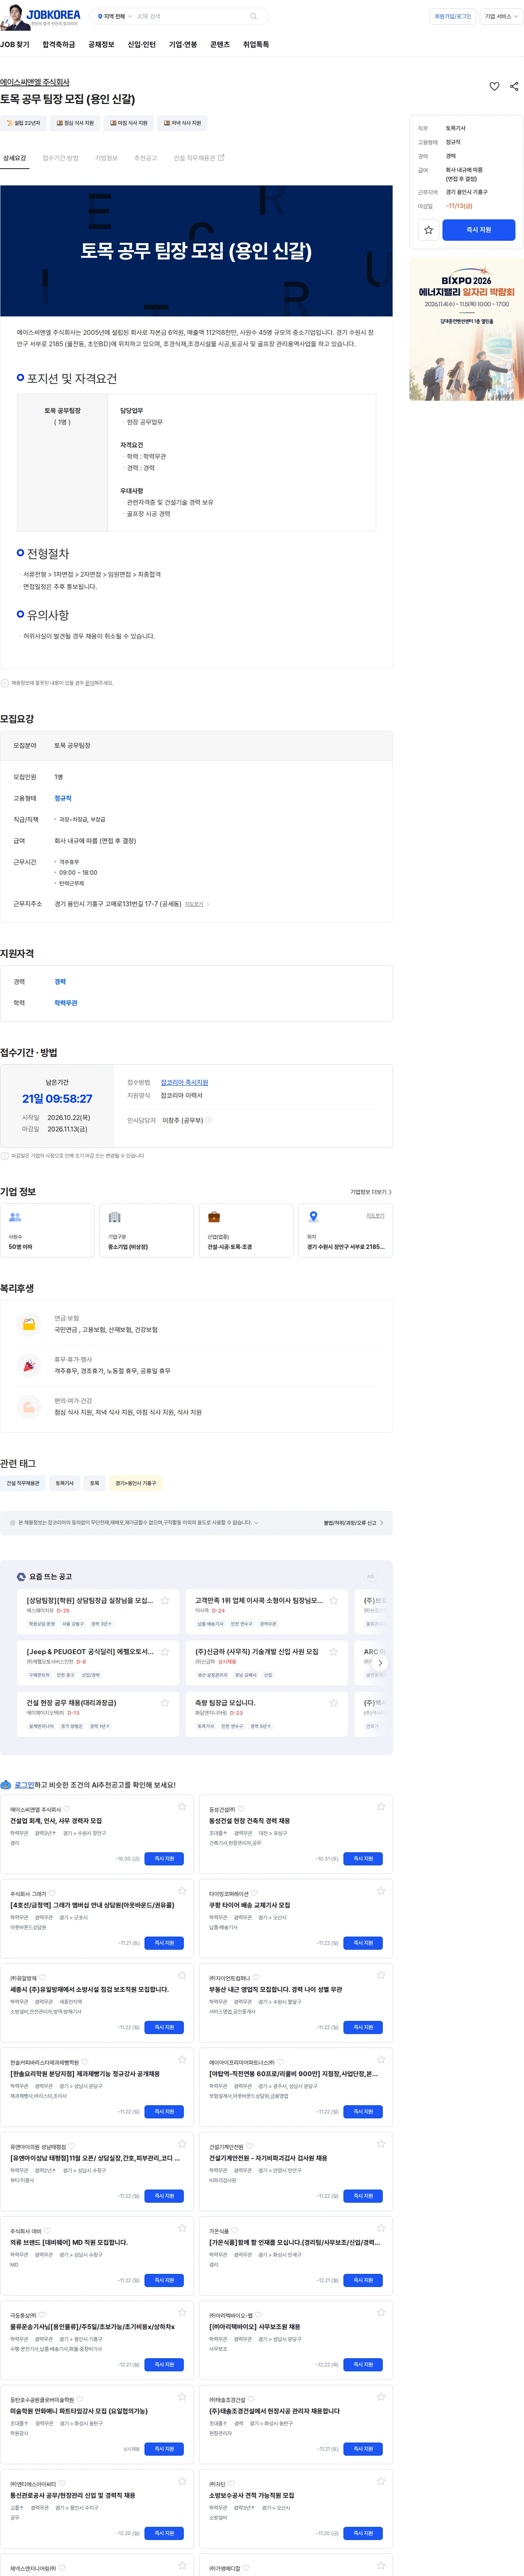Click the 경기>용인시 기흥구 tag
This screenshot has width=524, height=2576.
point(136,1483)
